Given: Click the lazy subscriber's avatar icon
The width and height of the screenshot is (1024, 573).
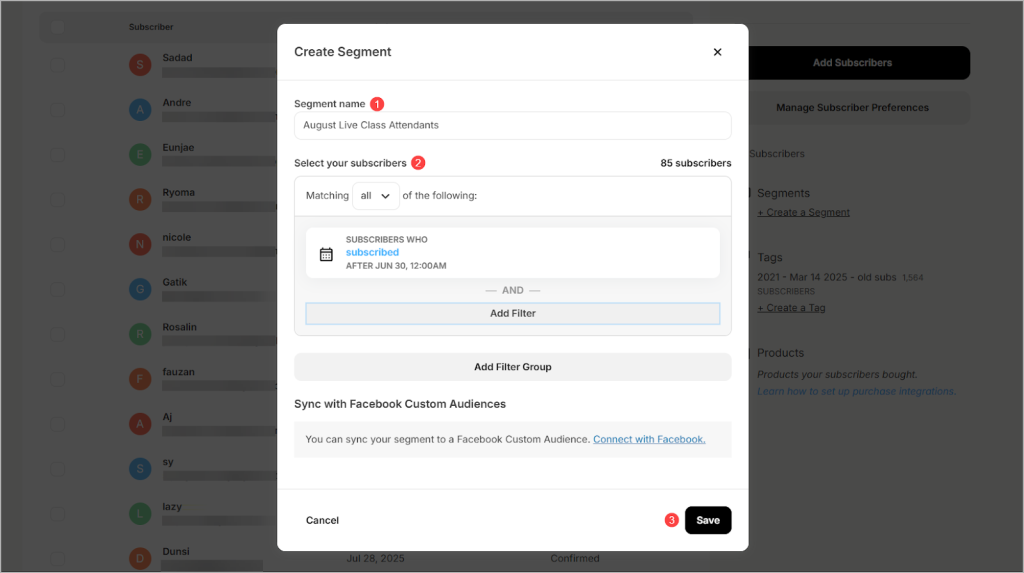Looking at the screenshot, I should click(x=141, y=514).
